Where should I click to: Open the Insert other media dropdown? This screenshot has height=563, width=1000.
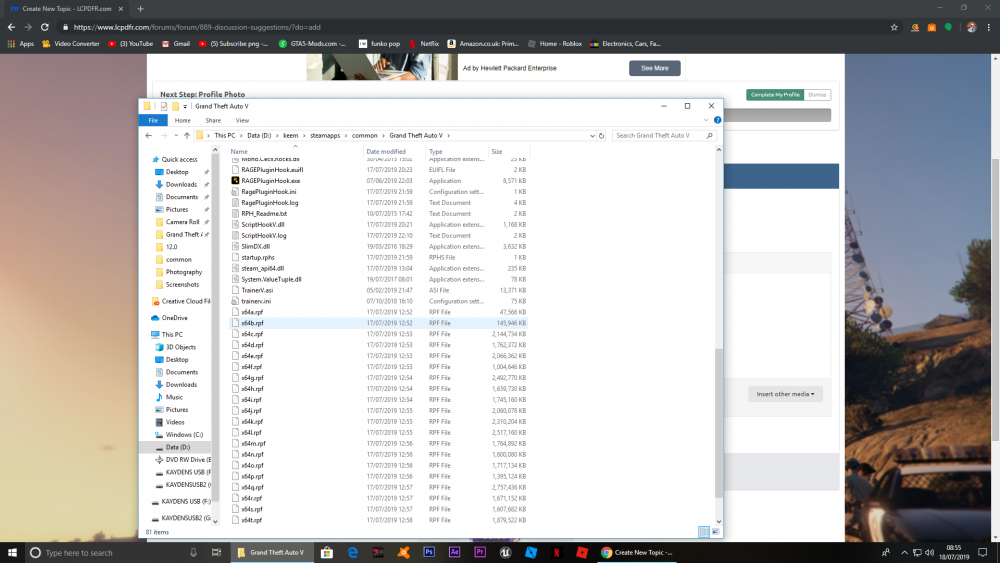pyautogui.click(x=785, y=394)
